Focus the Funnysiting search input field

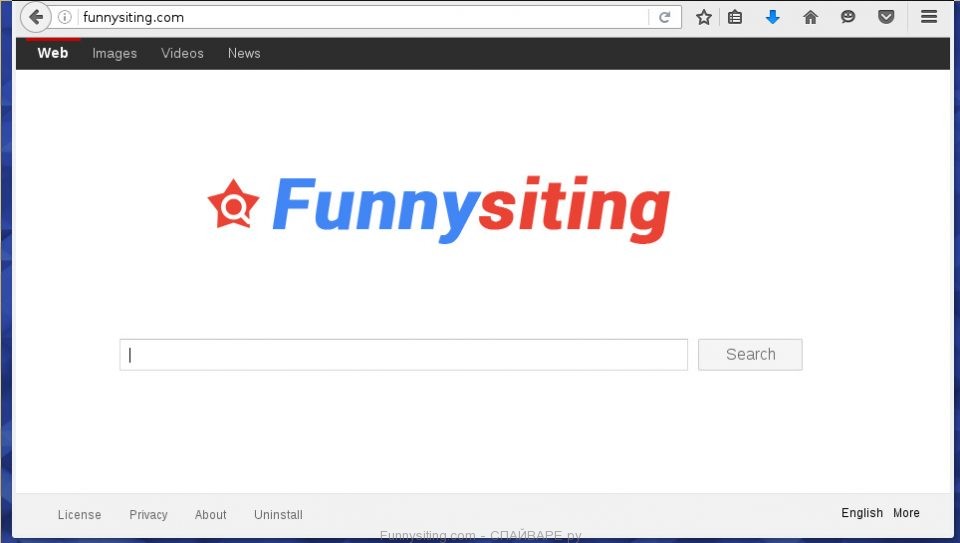point(403,355)
